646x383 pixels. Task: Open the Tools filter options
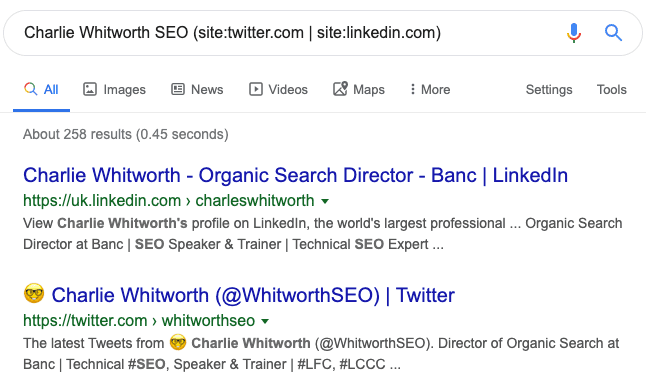[611, 89]
